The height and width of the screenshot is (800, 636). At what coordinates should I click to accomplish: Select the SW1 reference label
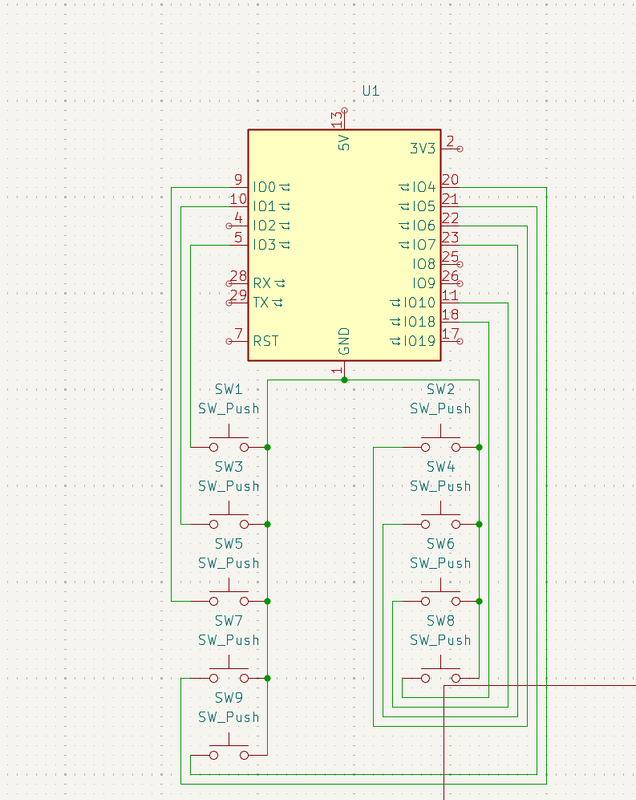[x=228, y=389]
